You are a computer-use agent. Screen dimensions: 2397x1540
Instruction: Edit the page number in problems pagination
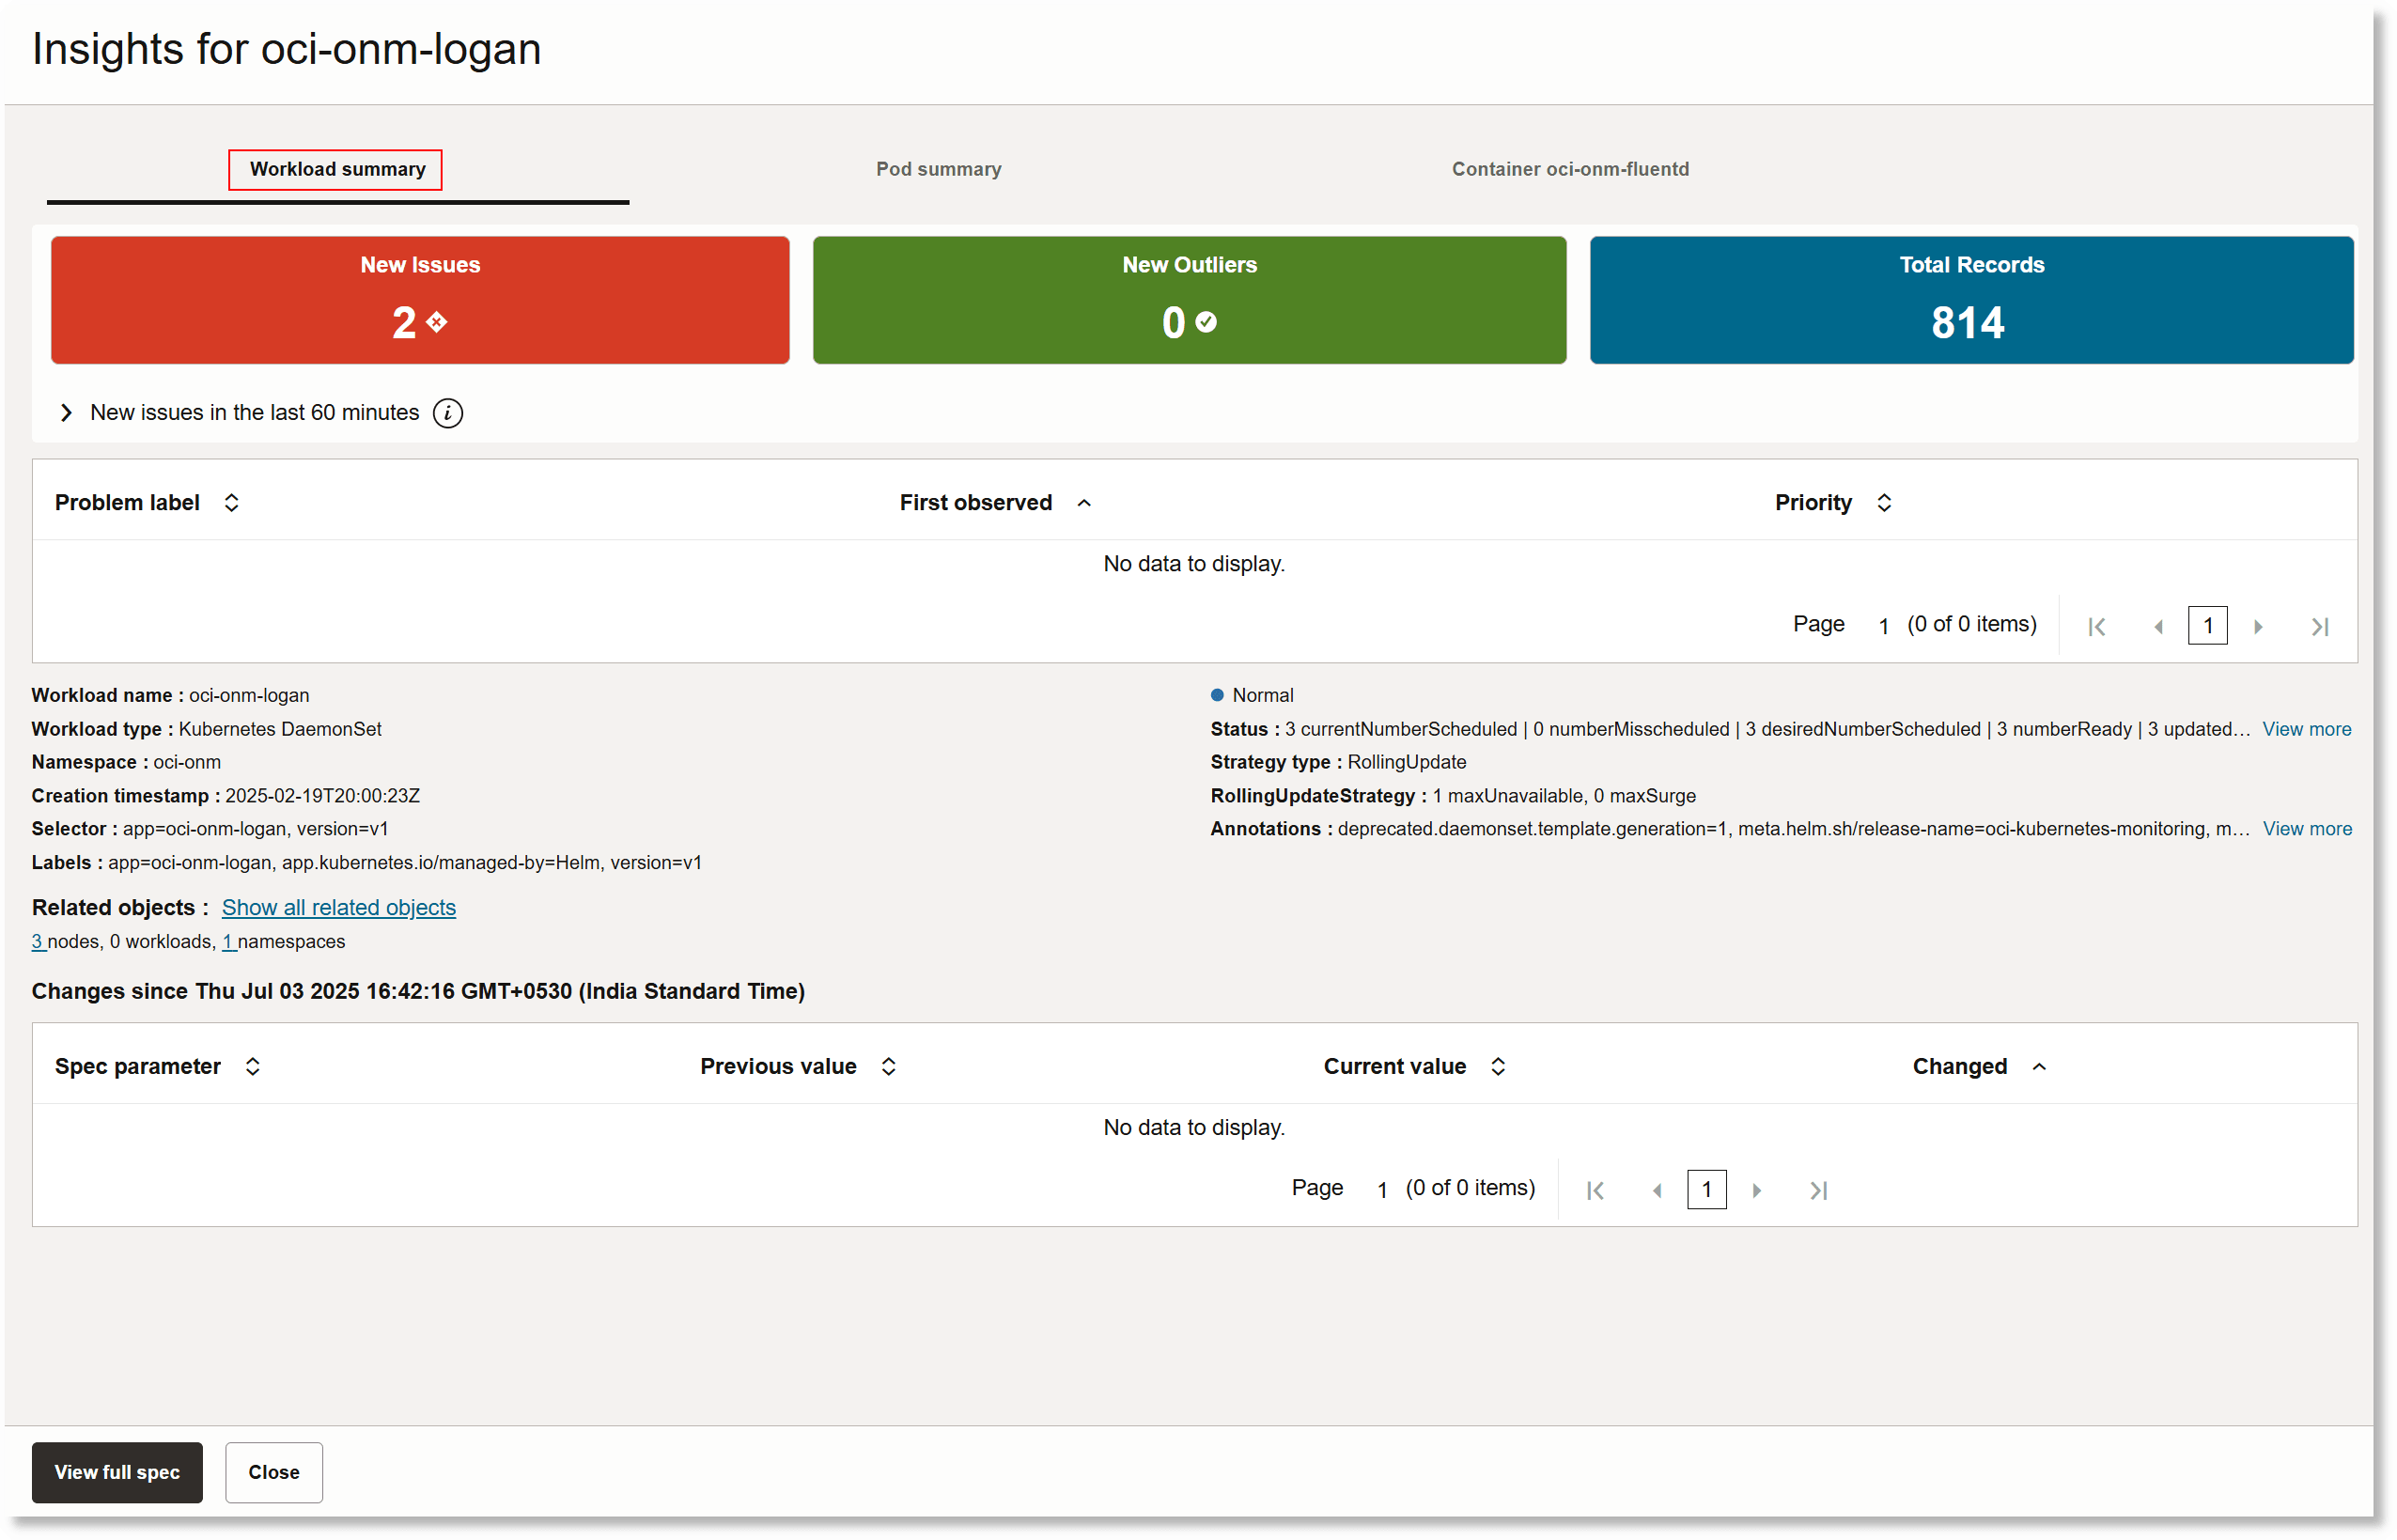[x=2208, y=625]
